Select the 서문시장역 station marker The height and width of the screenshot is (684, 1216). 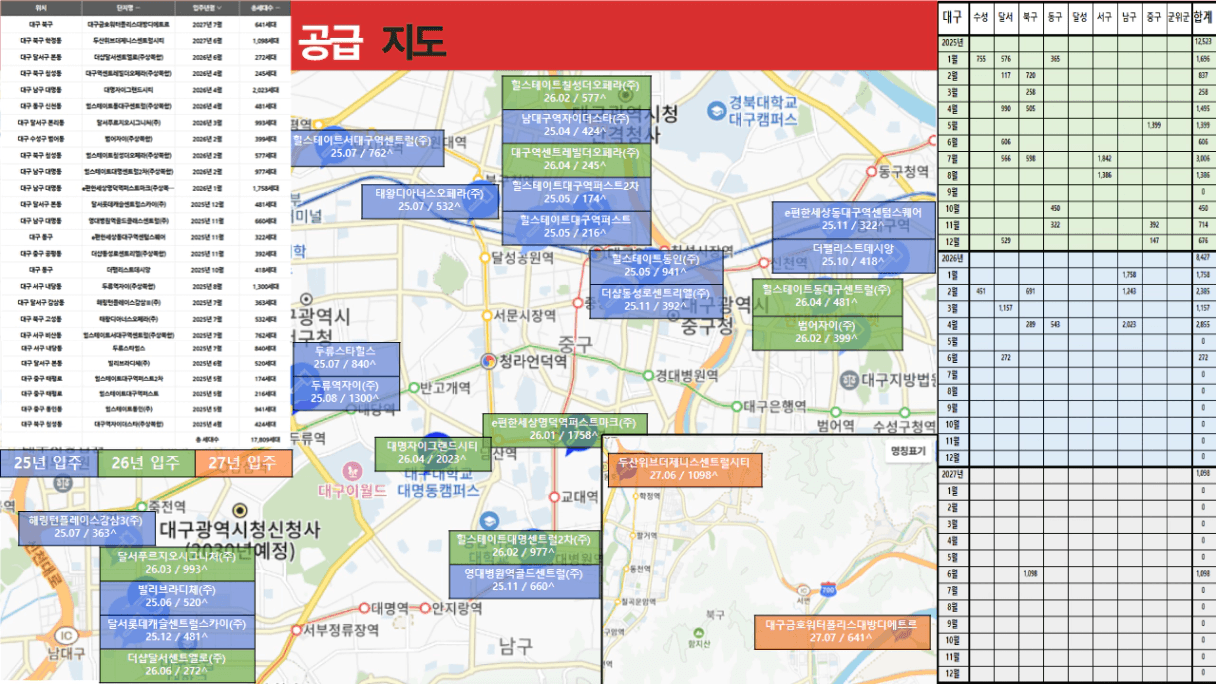486,315
